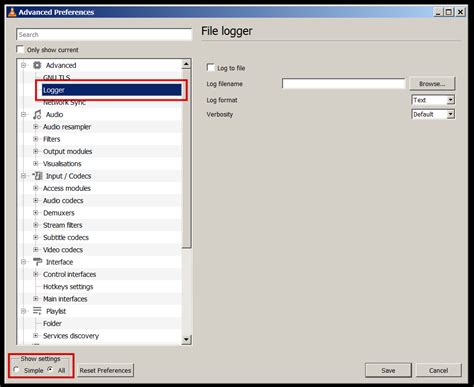Image resolution: width=474 pixels, height=387 pixels.
Task: Click the Interface paint roller icon
Action: point(37,262)
